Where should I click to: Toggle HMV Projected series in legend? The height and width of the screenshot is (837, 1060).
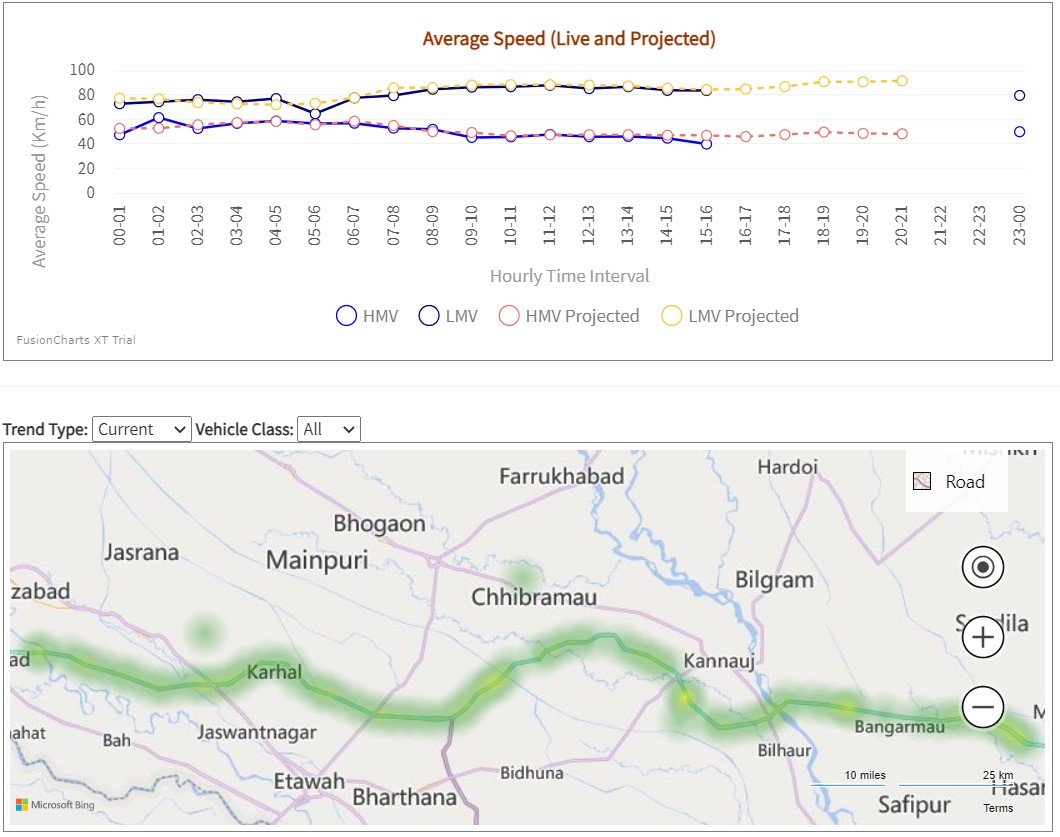click(582, 316)
